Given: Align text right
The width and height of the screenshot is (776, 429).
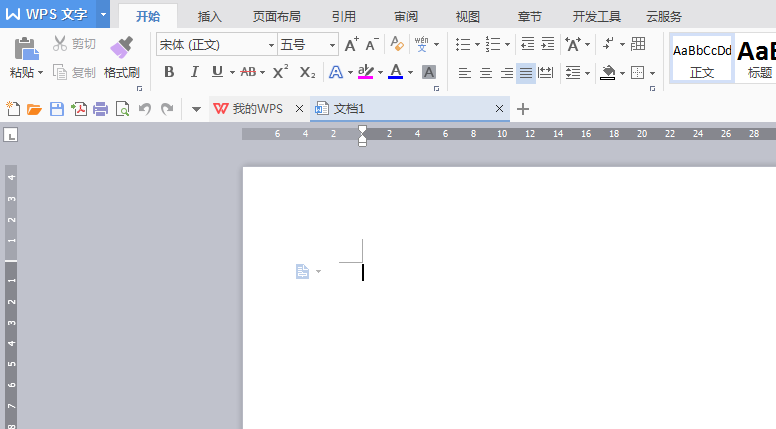Looking at the screenshot, I should [507, 73].
